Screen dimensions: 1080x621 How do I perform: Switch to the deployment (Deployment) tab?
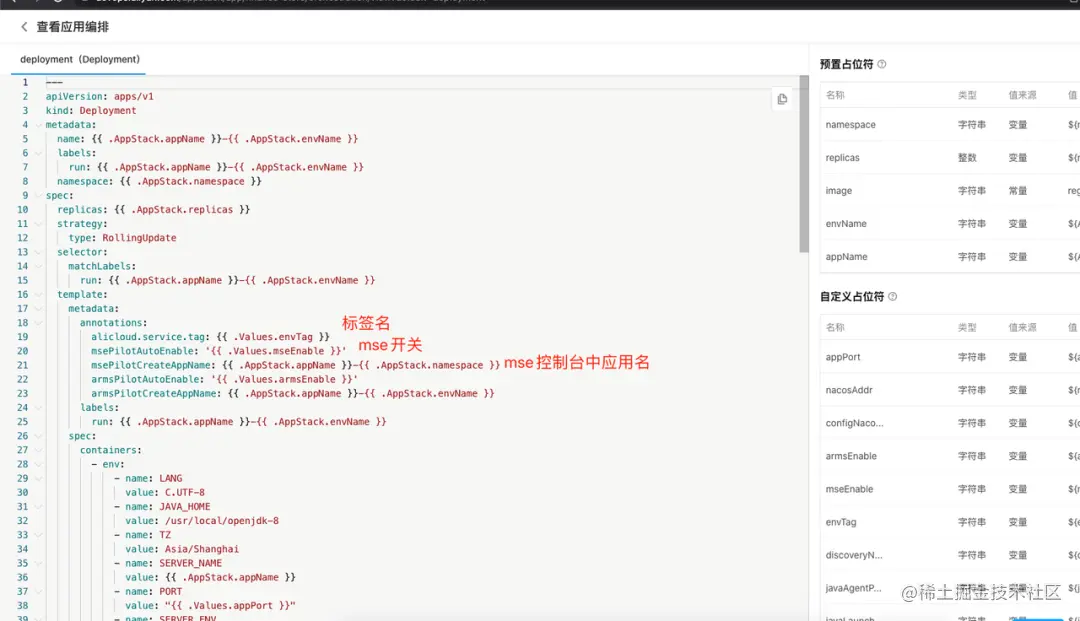(80, 59)
